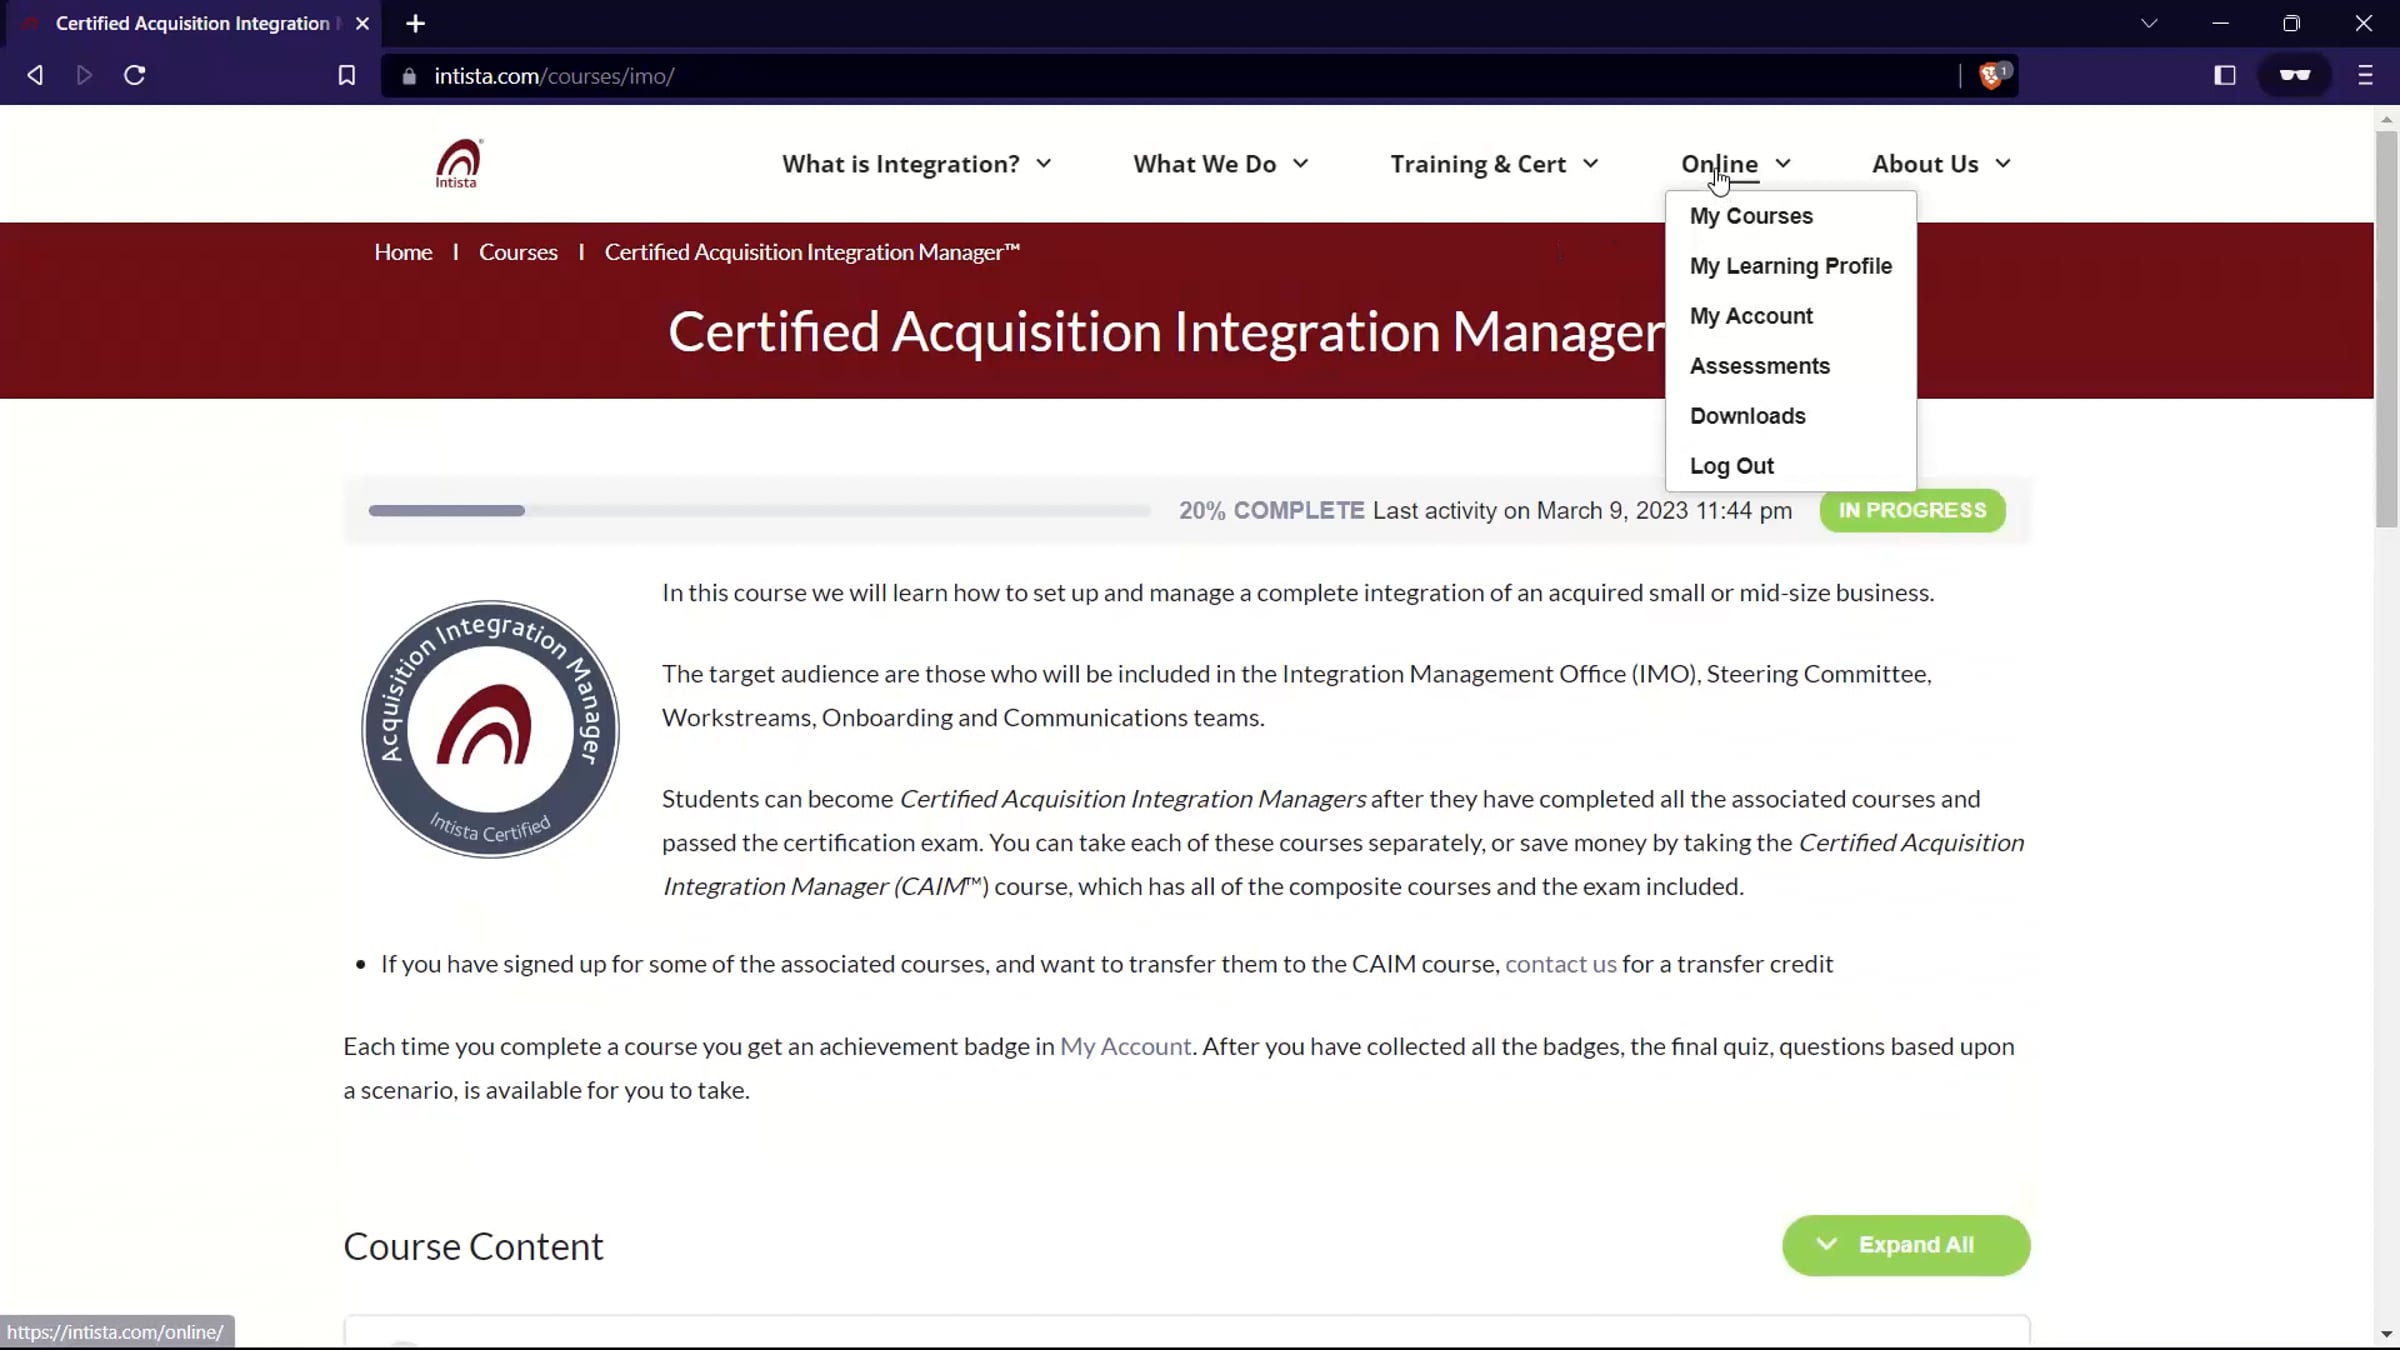Image resolution: width=2400 pixels, height=1350 pixels.
Task: Open the browser hamburger menu
Action: 2365,75
